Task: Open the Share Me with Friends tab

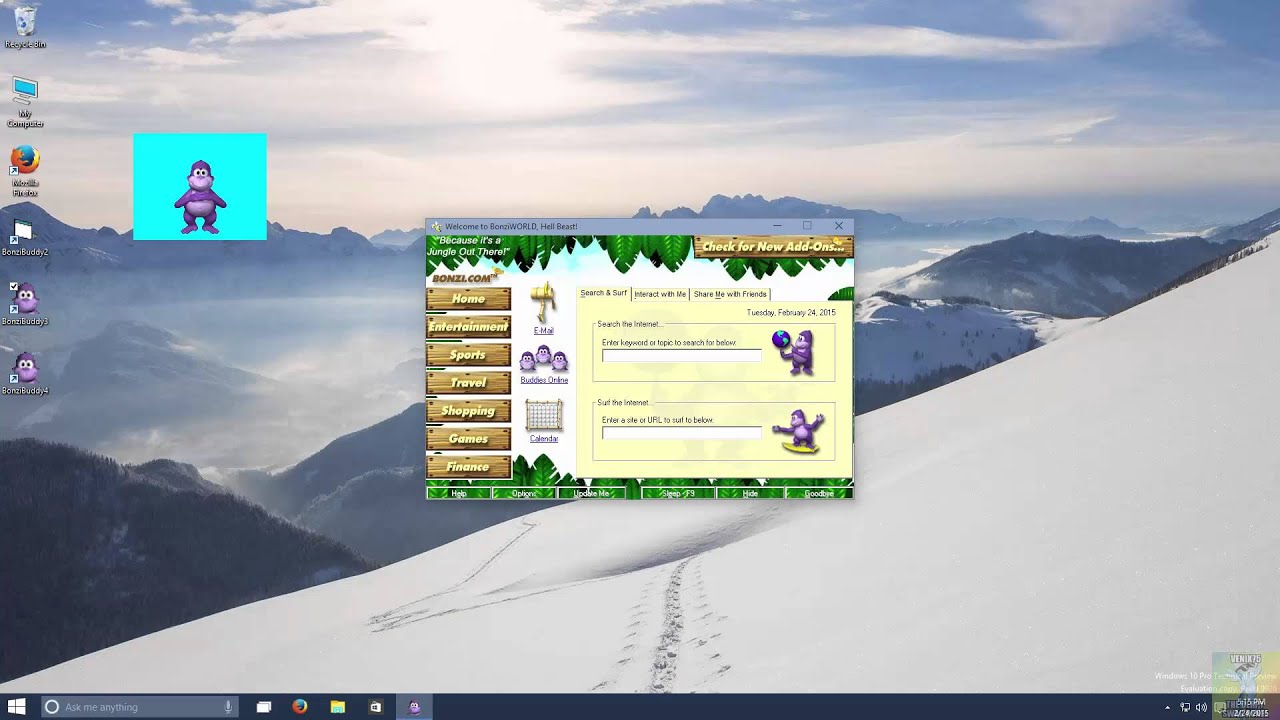Action: (x=730, y=294)
